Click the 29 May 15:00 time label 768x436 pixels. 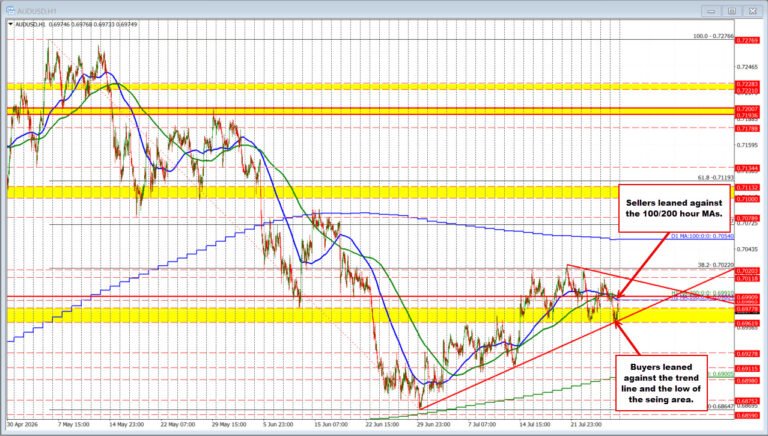pos(229,424)
